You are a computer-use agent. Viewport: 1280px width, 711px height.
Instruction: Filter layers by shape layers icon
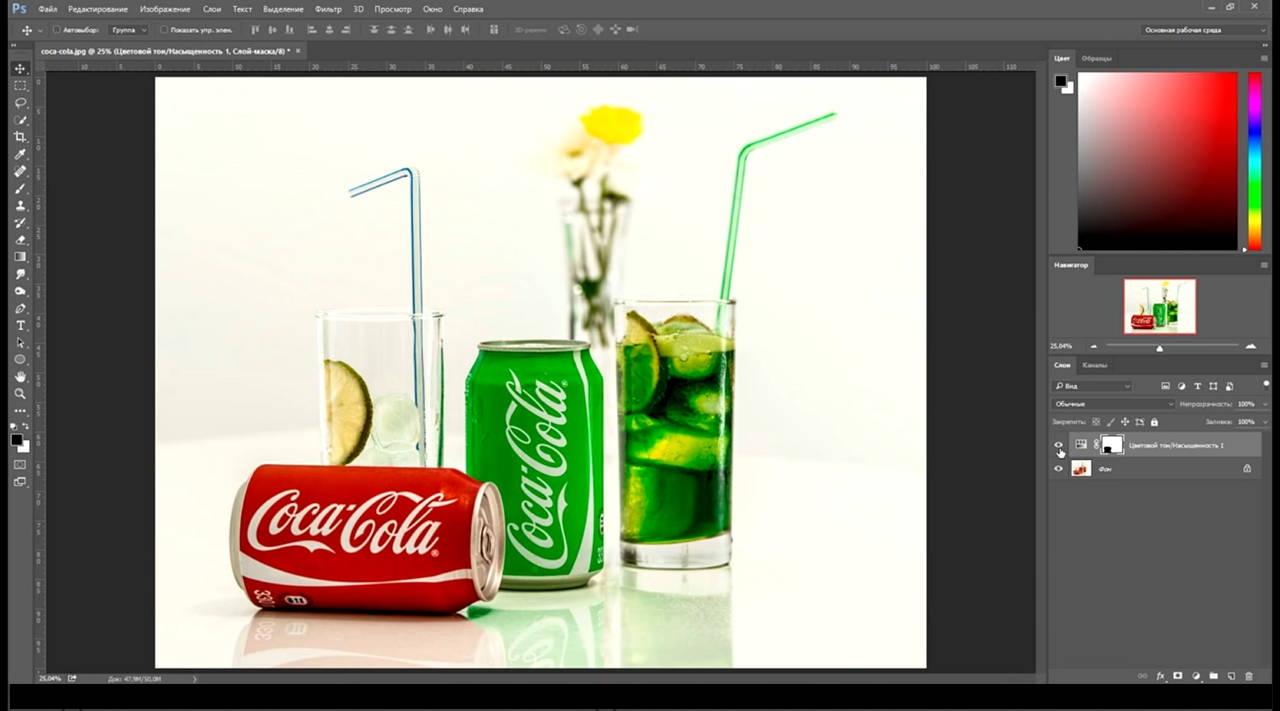coord(1213,386)
